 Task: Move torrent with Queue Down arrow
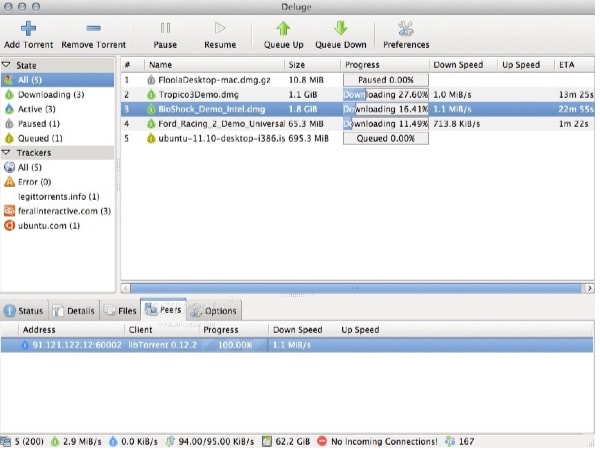pyautogui.click(x=341, y=35)
